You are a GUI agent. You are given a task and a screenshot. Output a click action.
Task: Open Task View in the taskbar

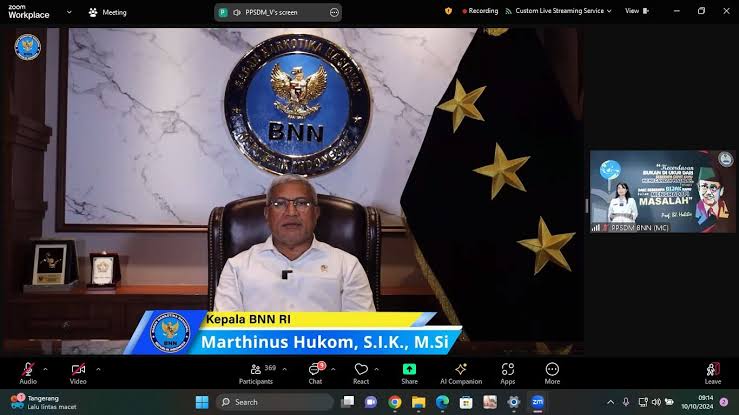click(347, 402)
